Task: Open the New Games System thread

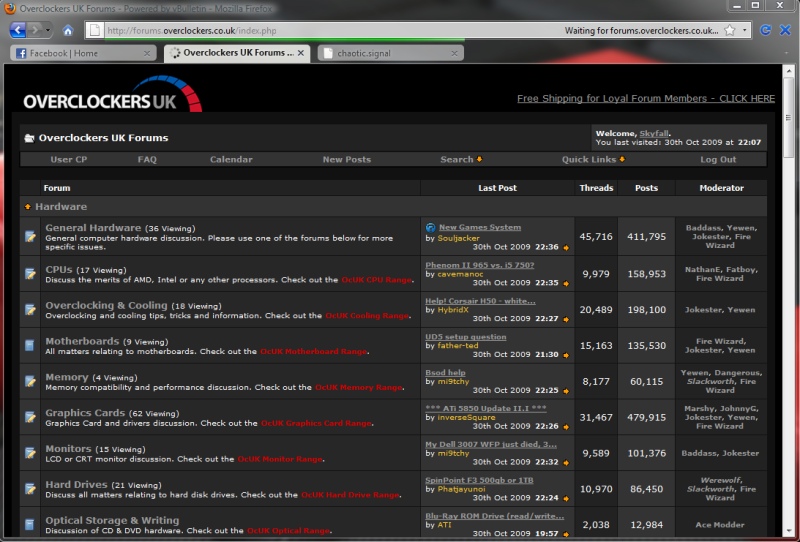Action: [x=480, y=227]
